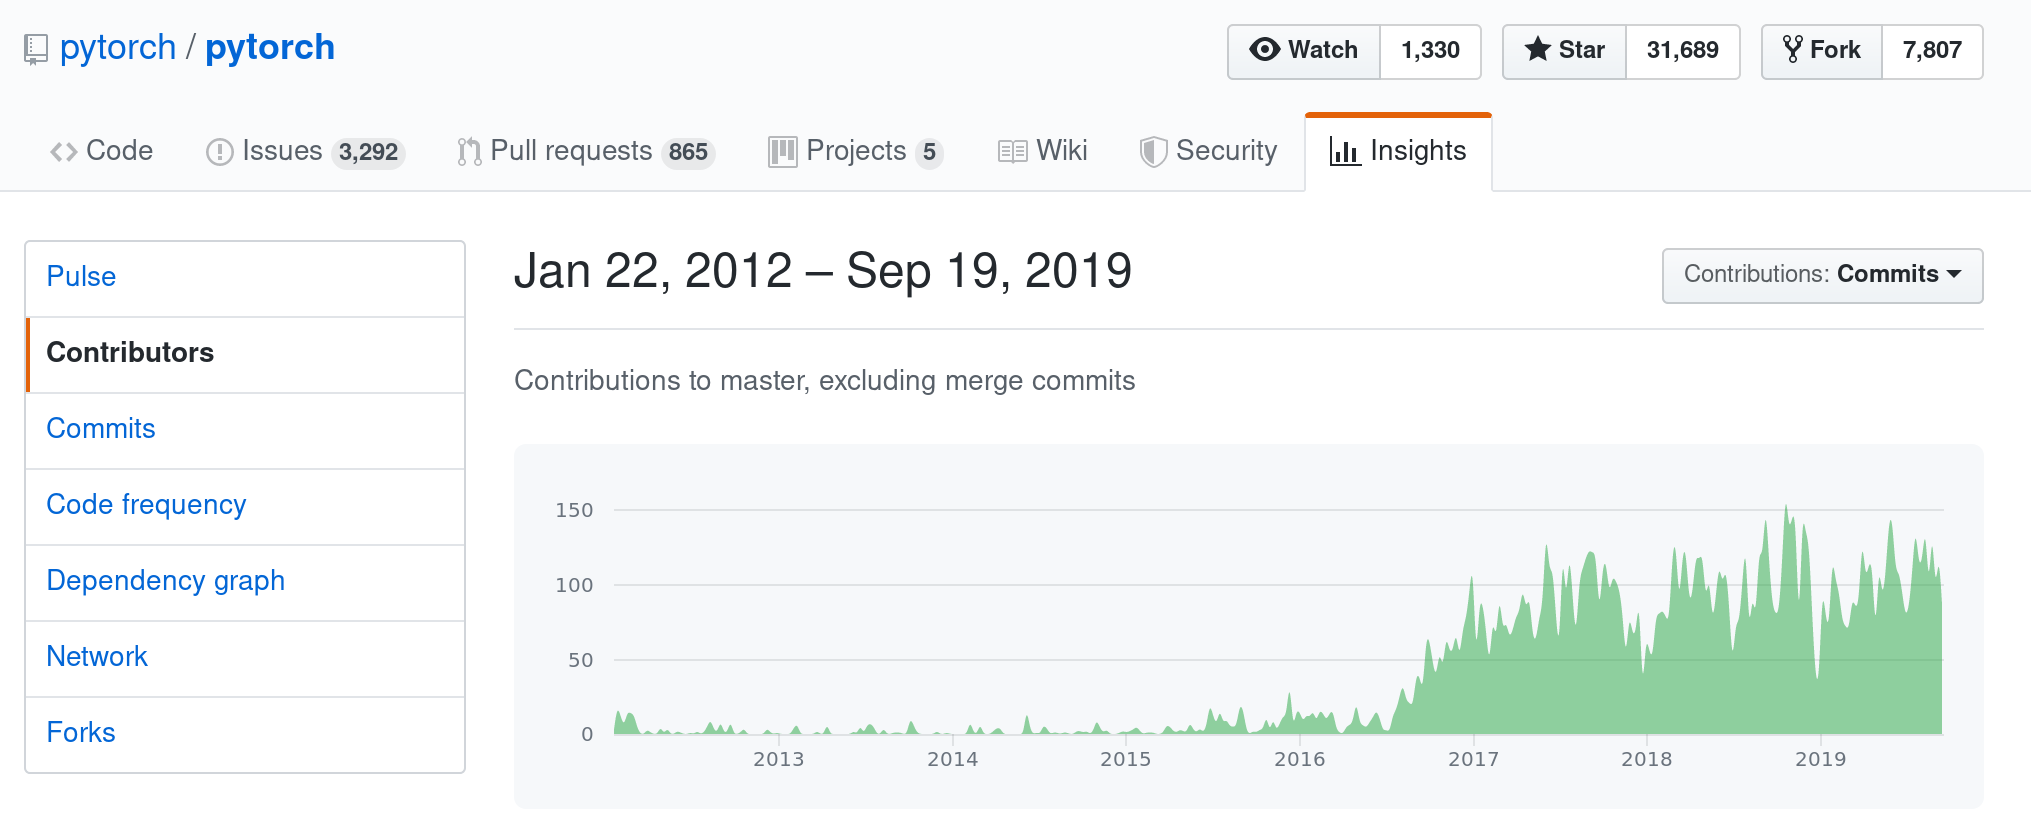
Task: Click the Security shield icon
Action: (1153, 152)
